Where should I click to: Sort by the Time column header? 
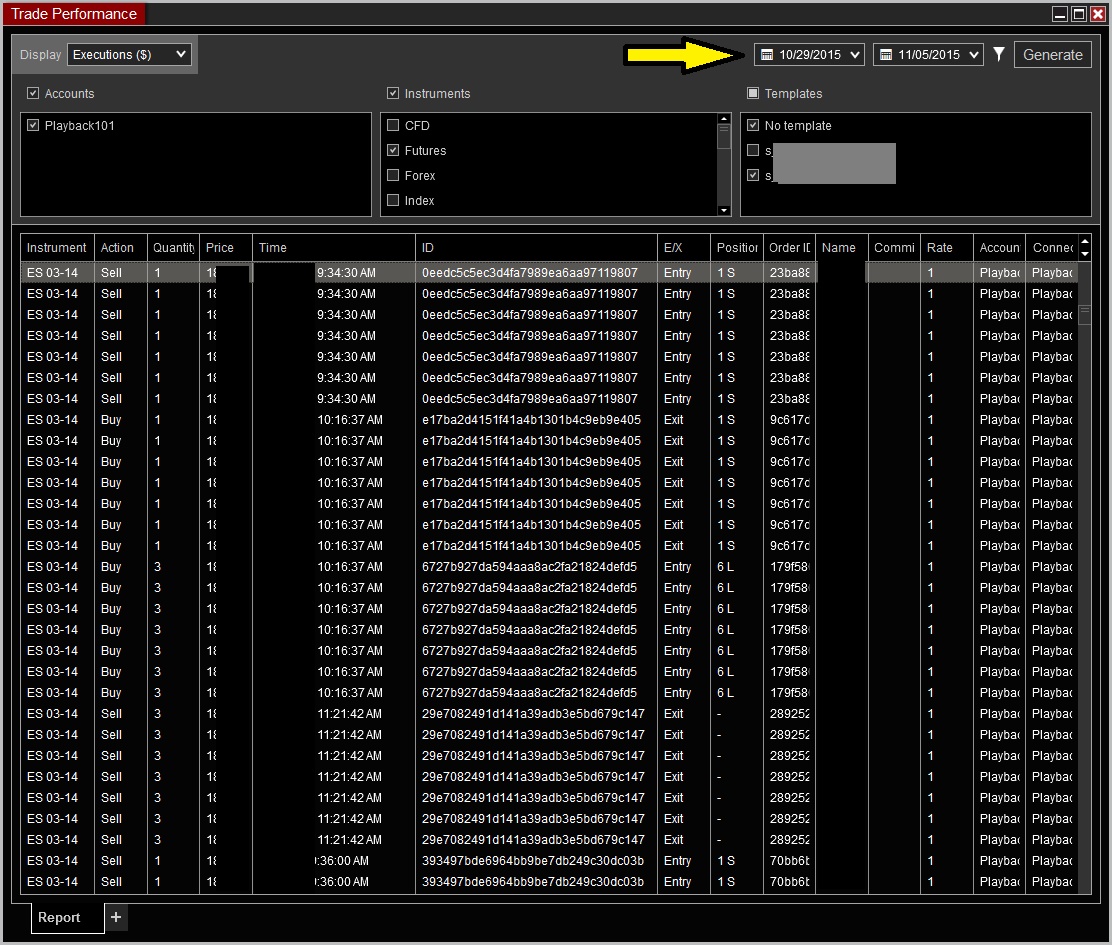pyautogui.click(x=333, y=247)
